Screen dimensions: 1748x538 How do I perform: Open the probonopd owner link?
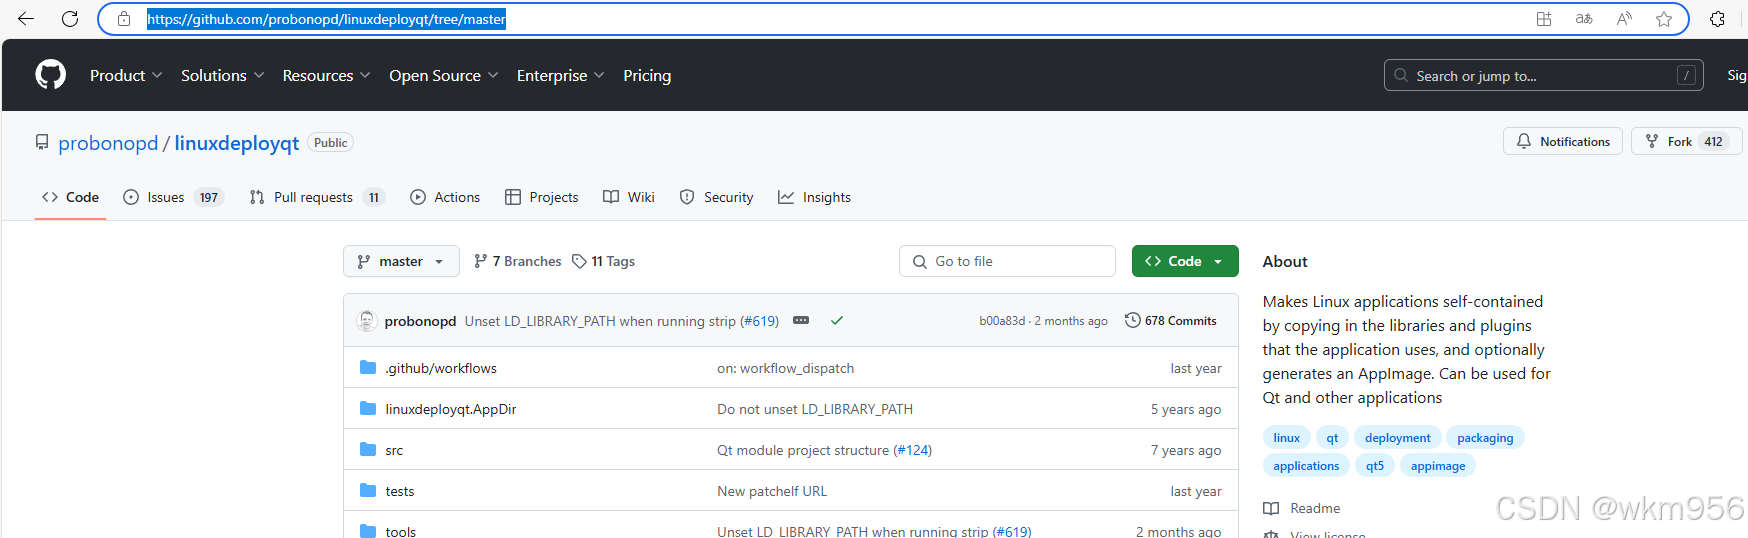click(x=108, y=143)
